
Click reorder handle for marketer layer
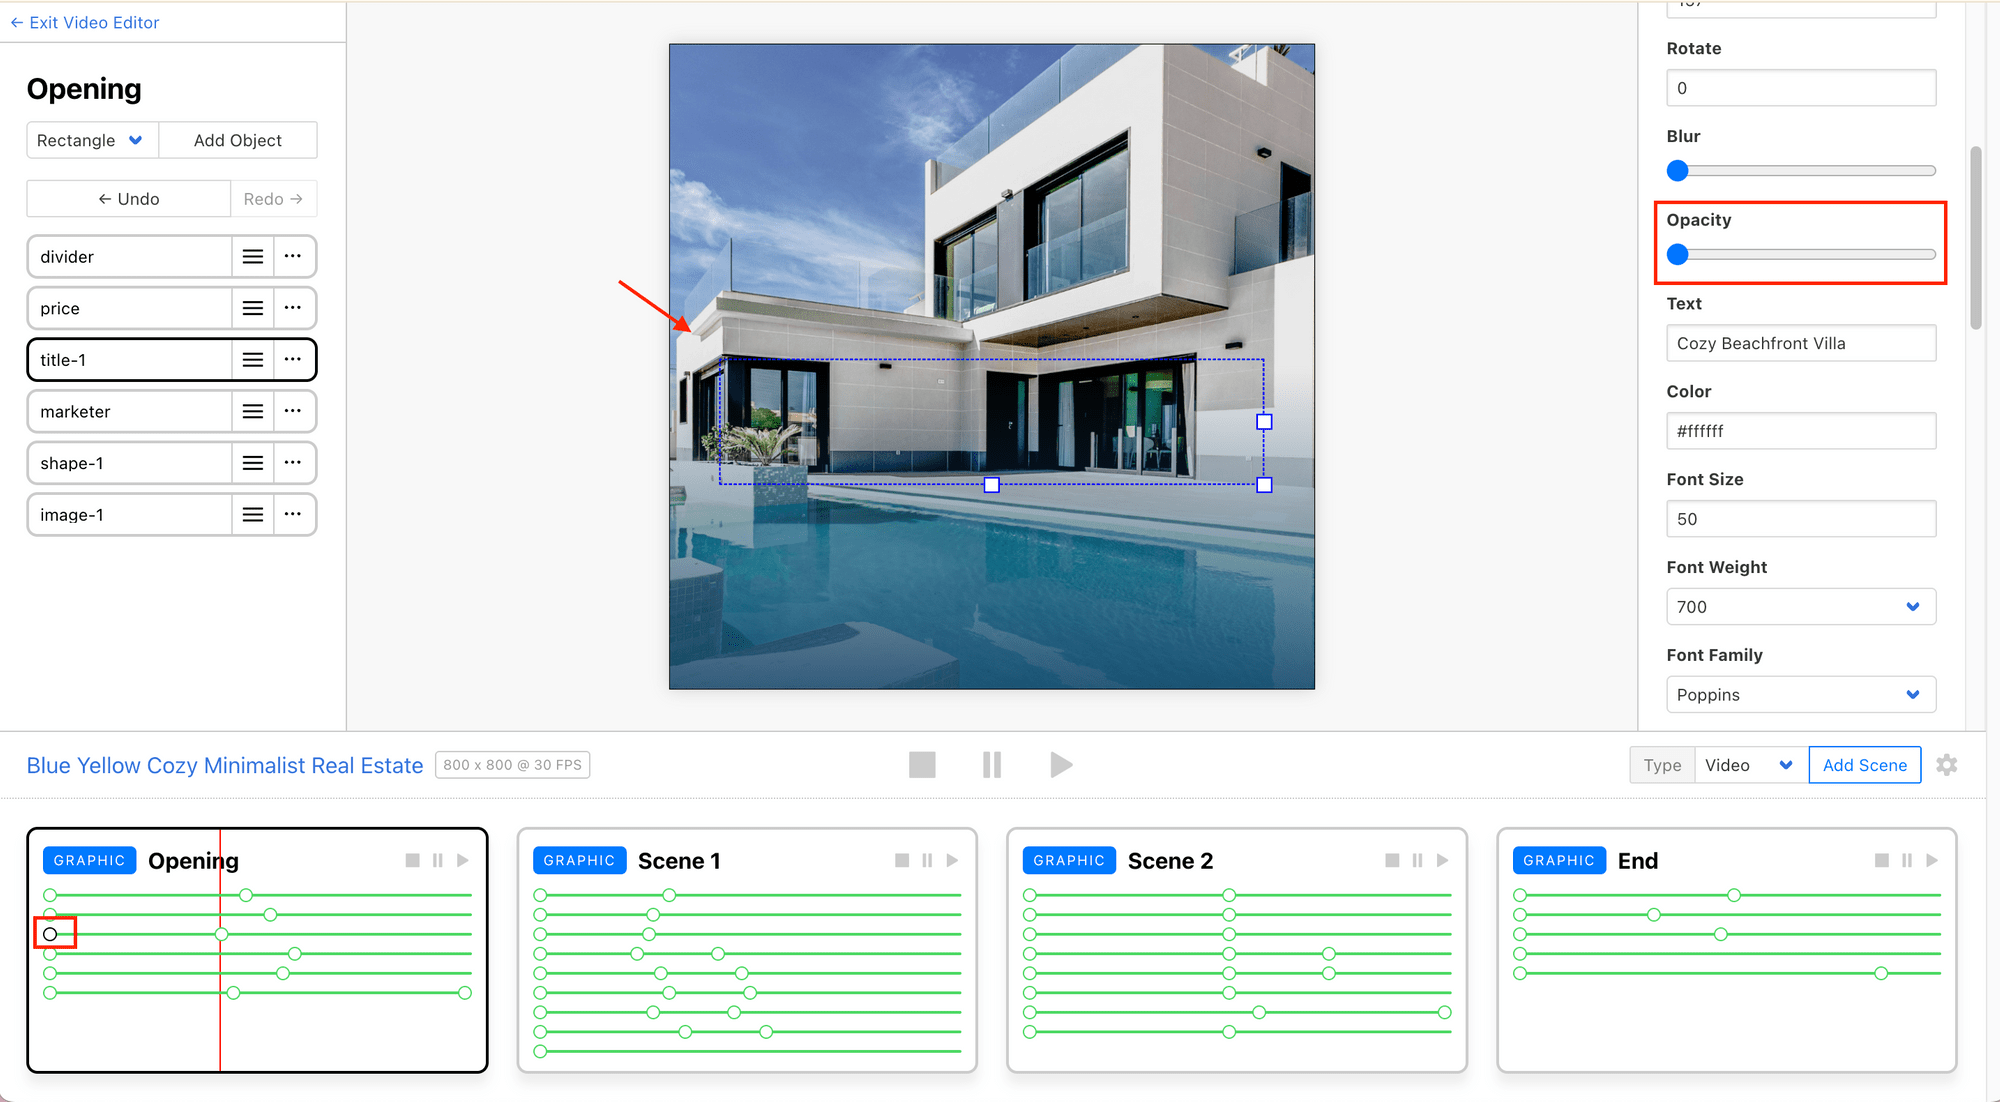tap(253, 412)
